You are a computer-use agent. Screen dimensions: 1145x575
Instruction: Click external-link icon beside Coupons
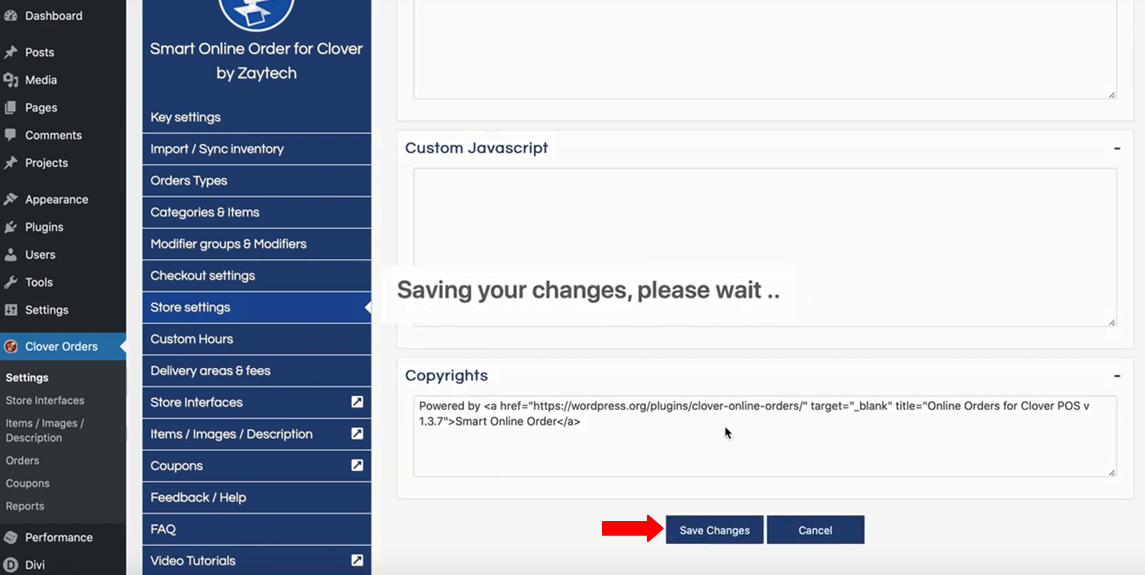point(357,465)
